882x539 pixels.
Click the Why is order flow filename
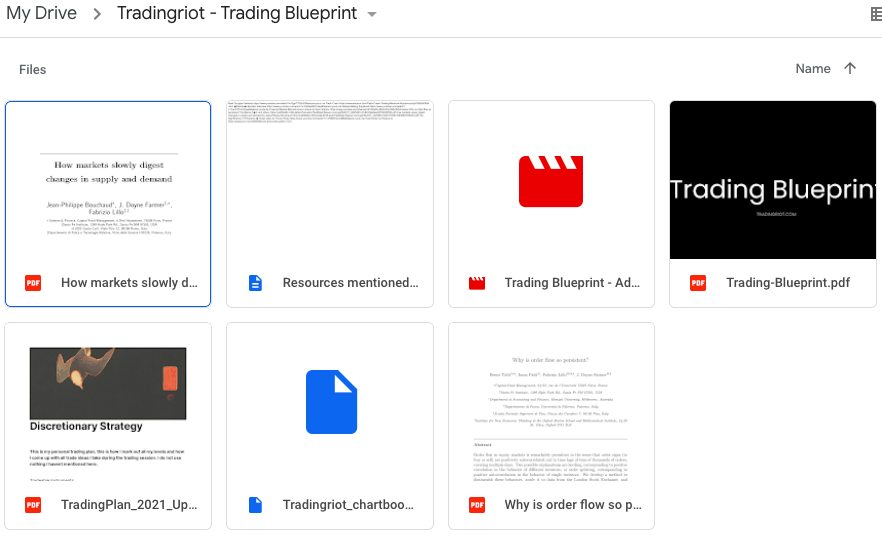click(573, 505)
